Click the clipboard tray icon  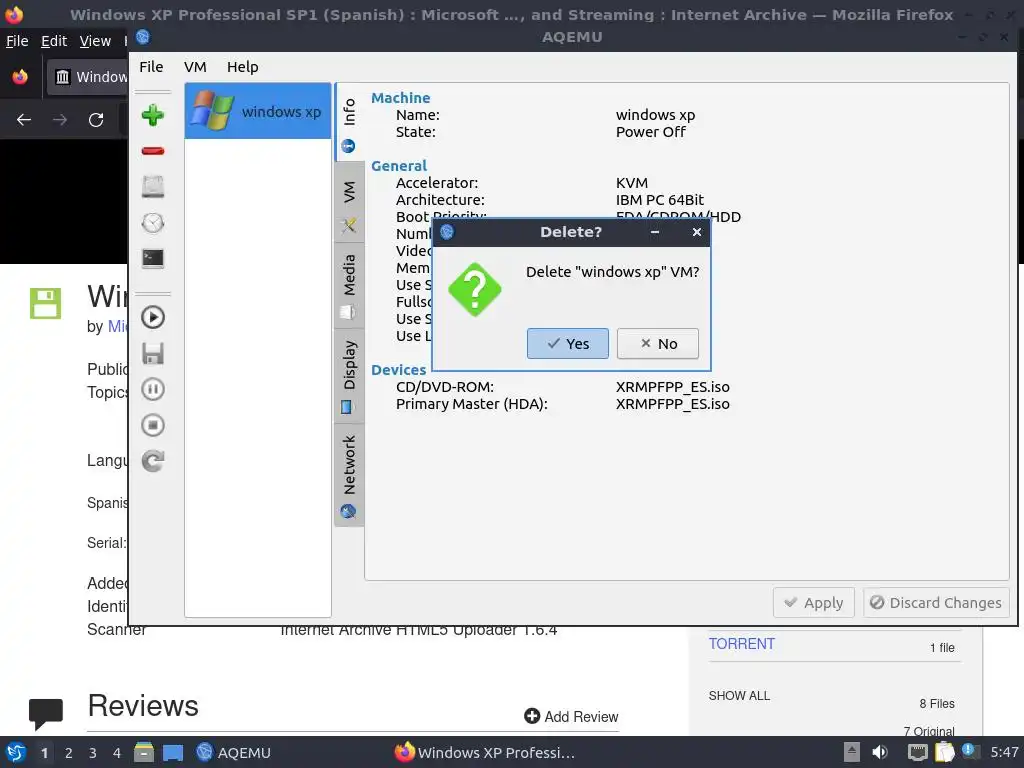coord(944,752)
